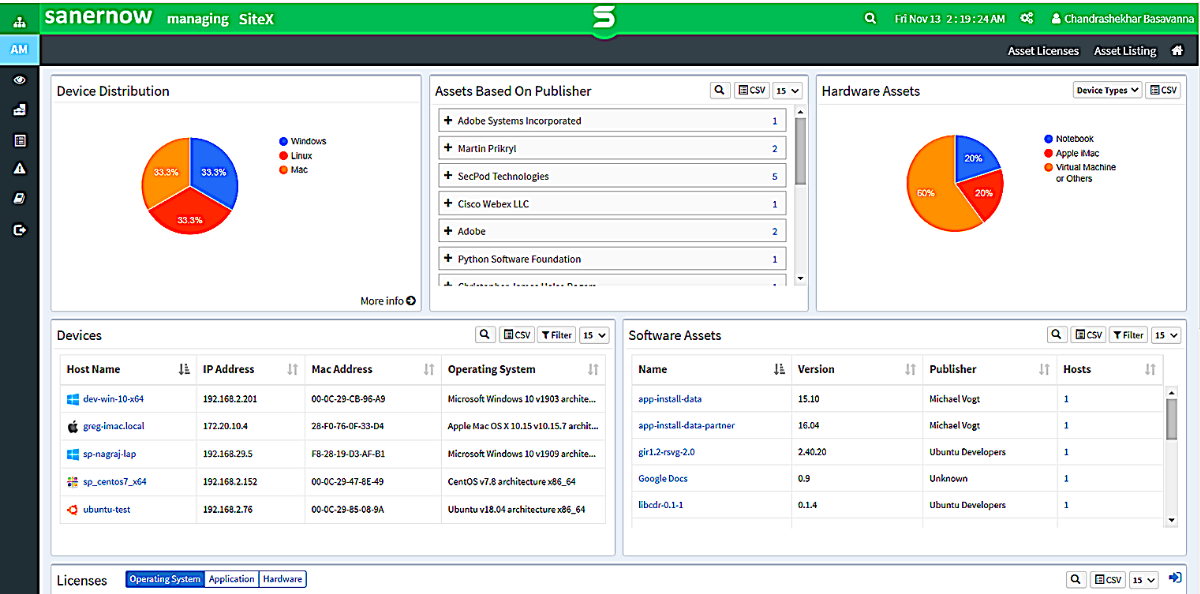Click the logout arrow icon in the sidebar

coord(19,229)
